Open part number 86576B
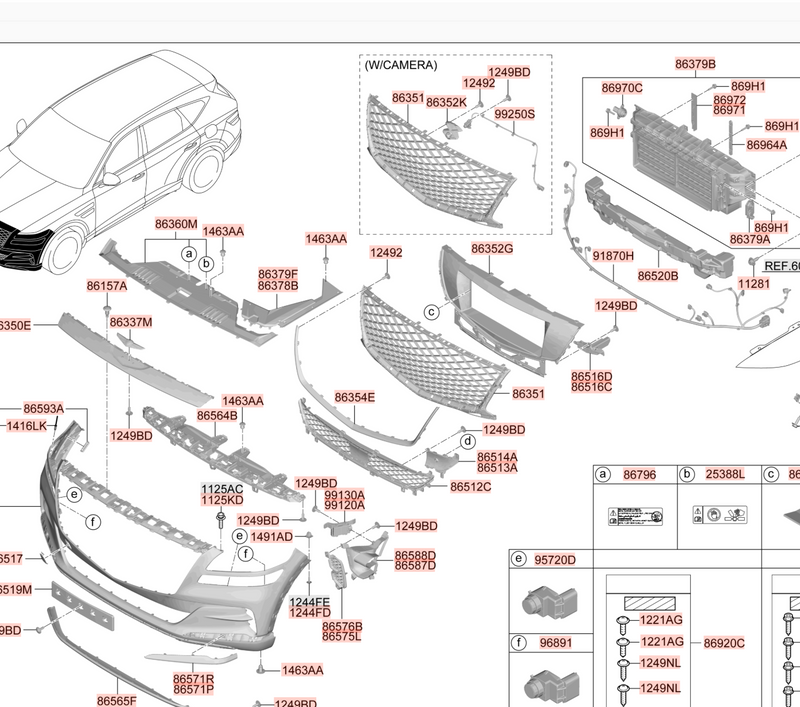The image size is (800, 707). [x=342, y=626]
